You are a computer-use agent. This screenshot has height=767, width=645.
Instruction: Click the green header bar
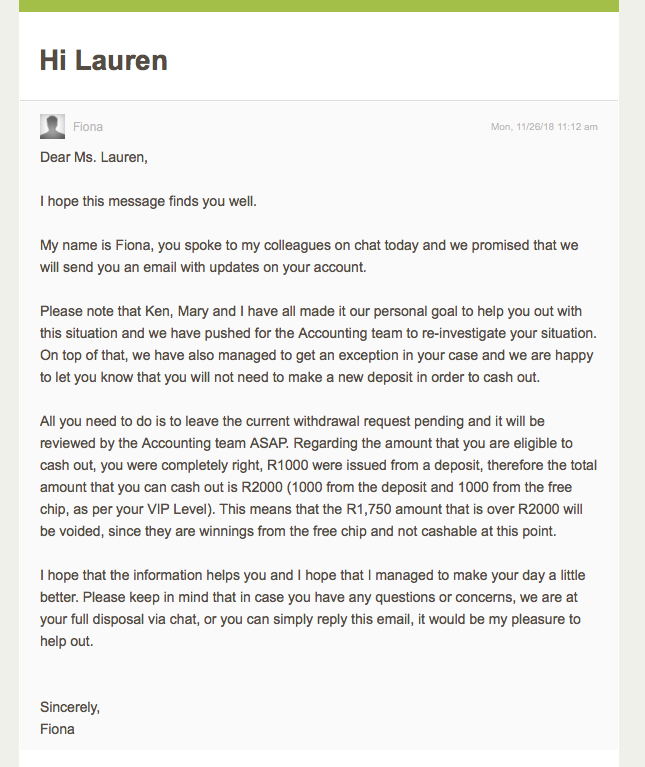pos(319,6)
